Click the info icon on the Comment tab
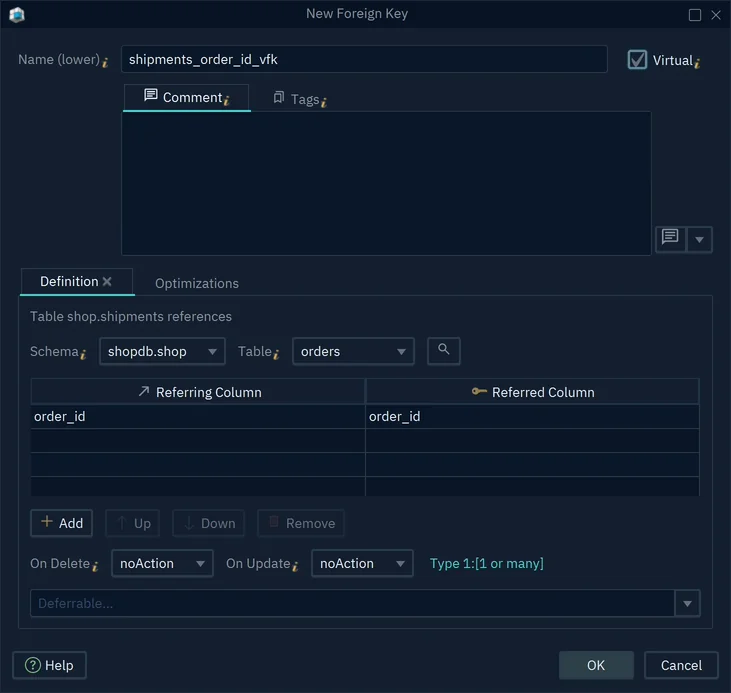The width and height of the screenshot is (731, 693). [227, 100]
